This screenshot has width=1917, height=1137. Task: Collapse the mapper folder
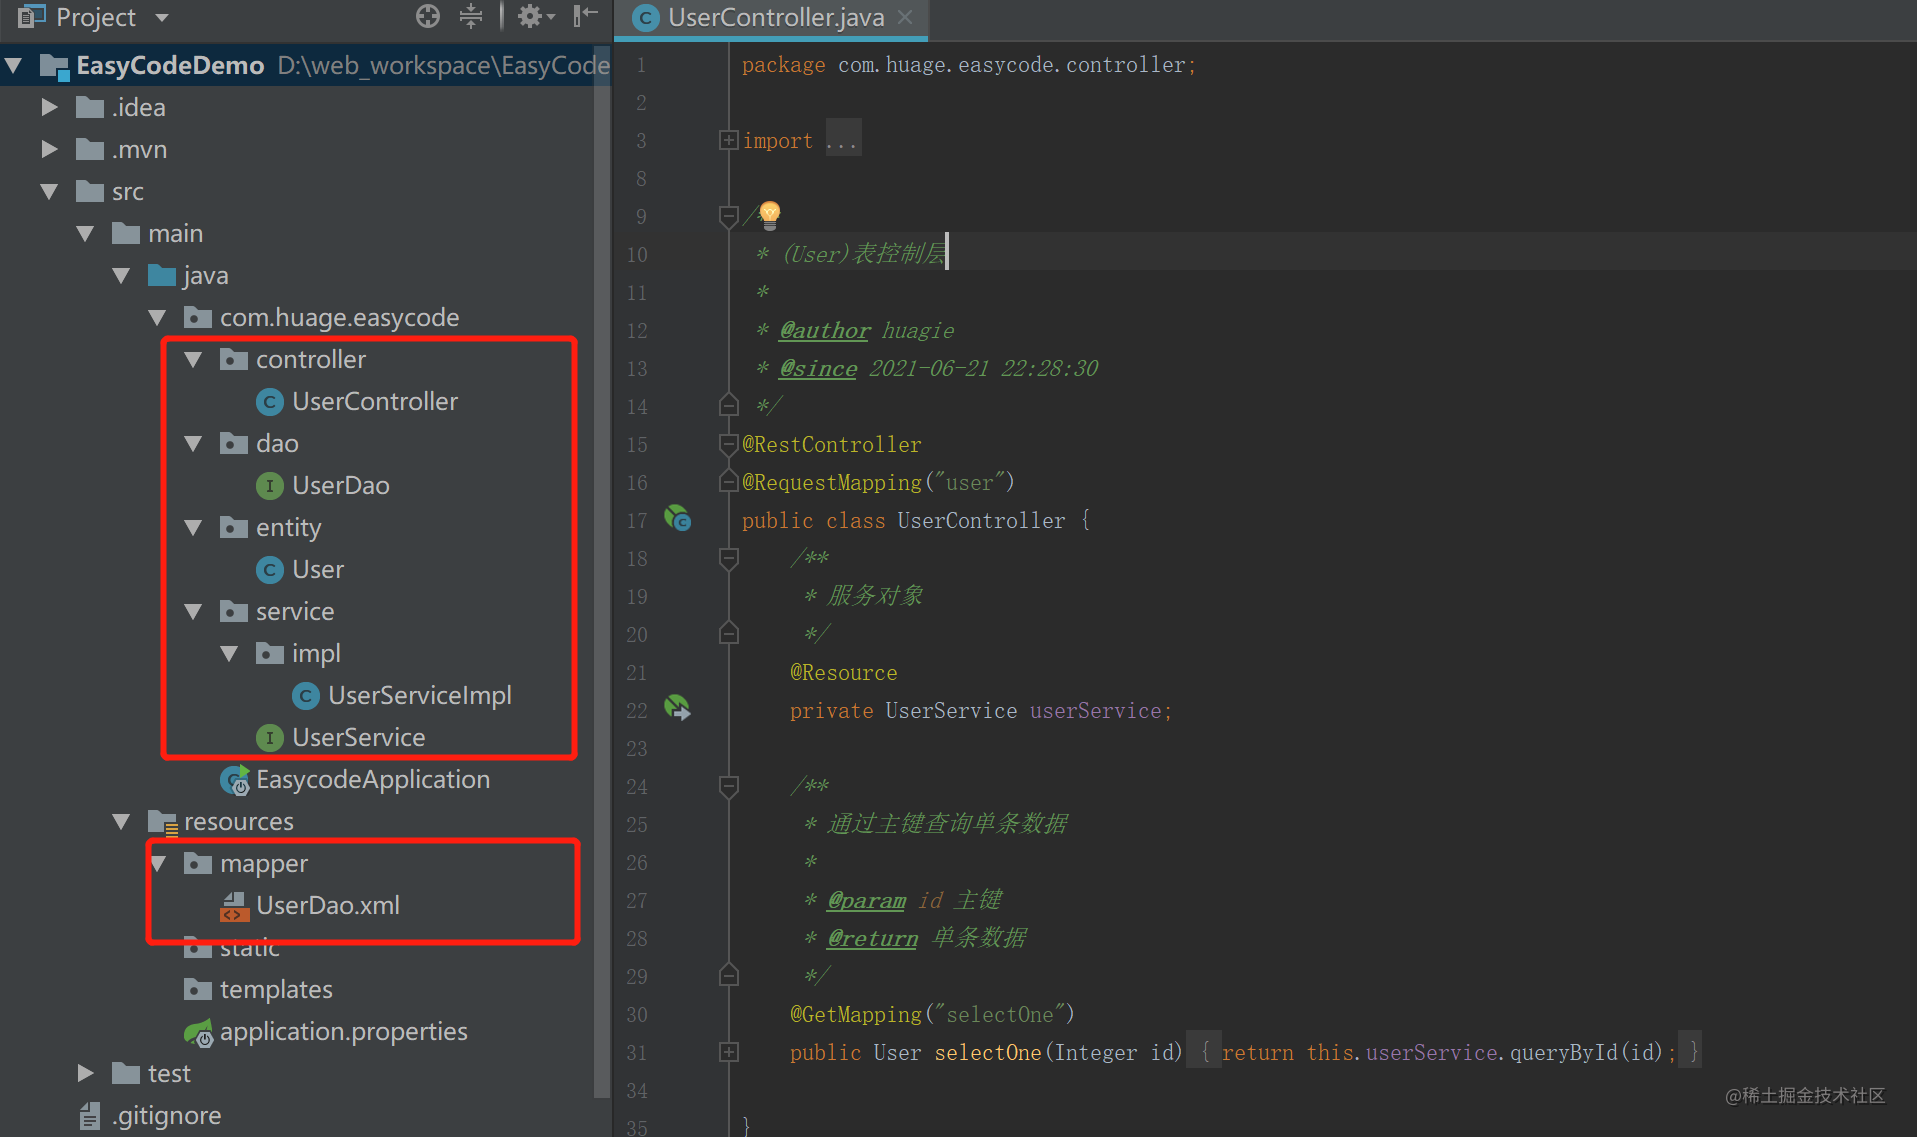tap(158, 863)
